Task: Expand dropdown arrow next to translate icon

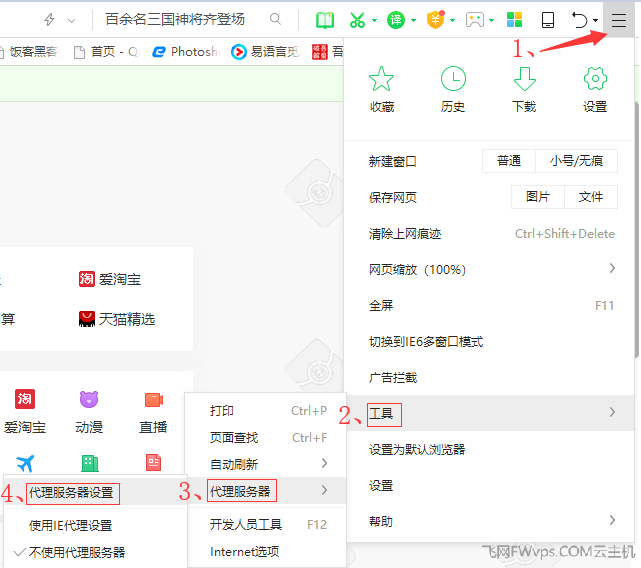Action: [x=413, y=20]
